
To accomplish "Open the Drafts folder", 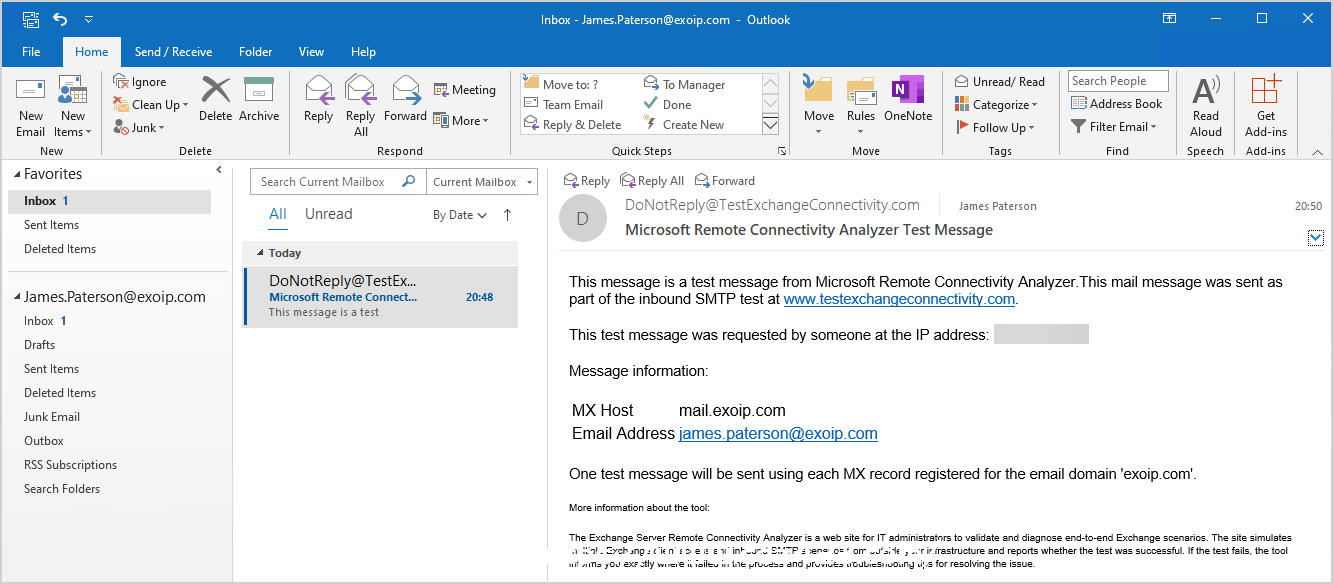I will 40,345.
